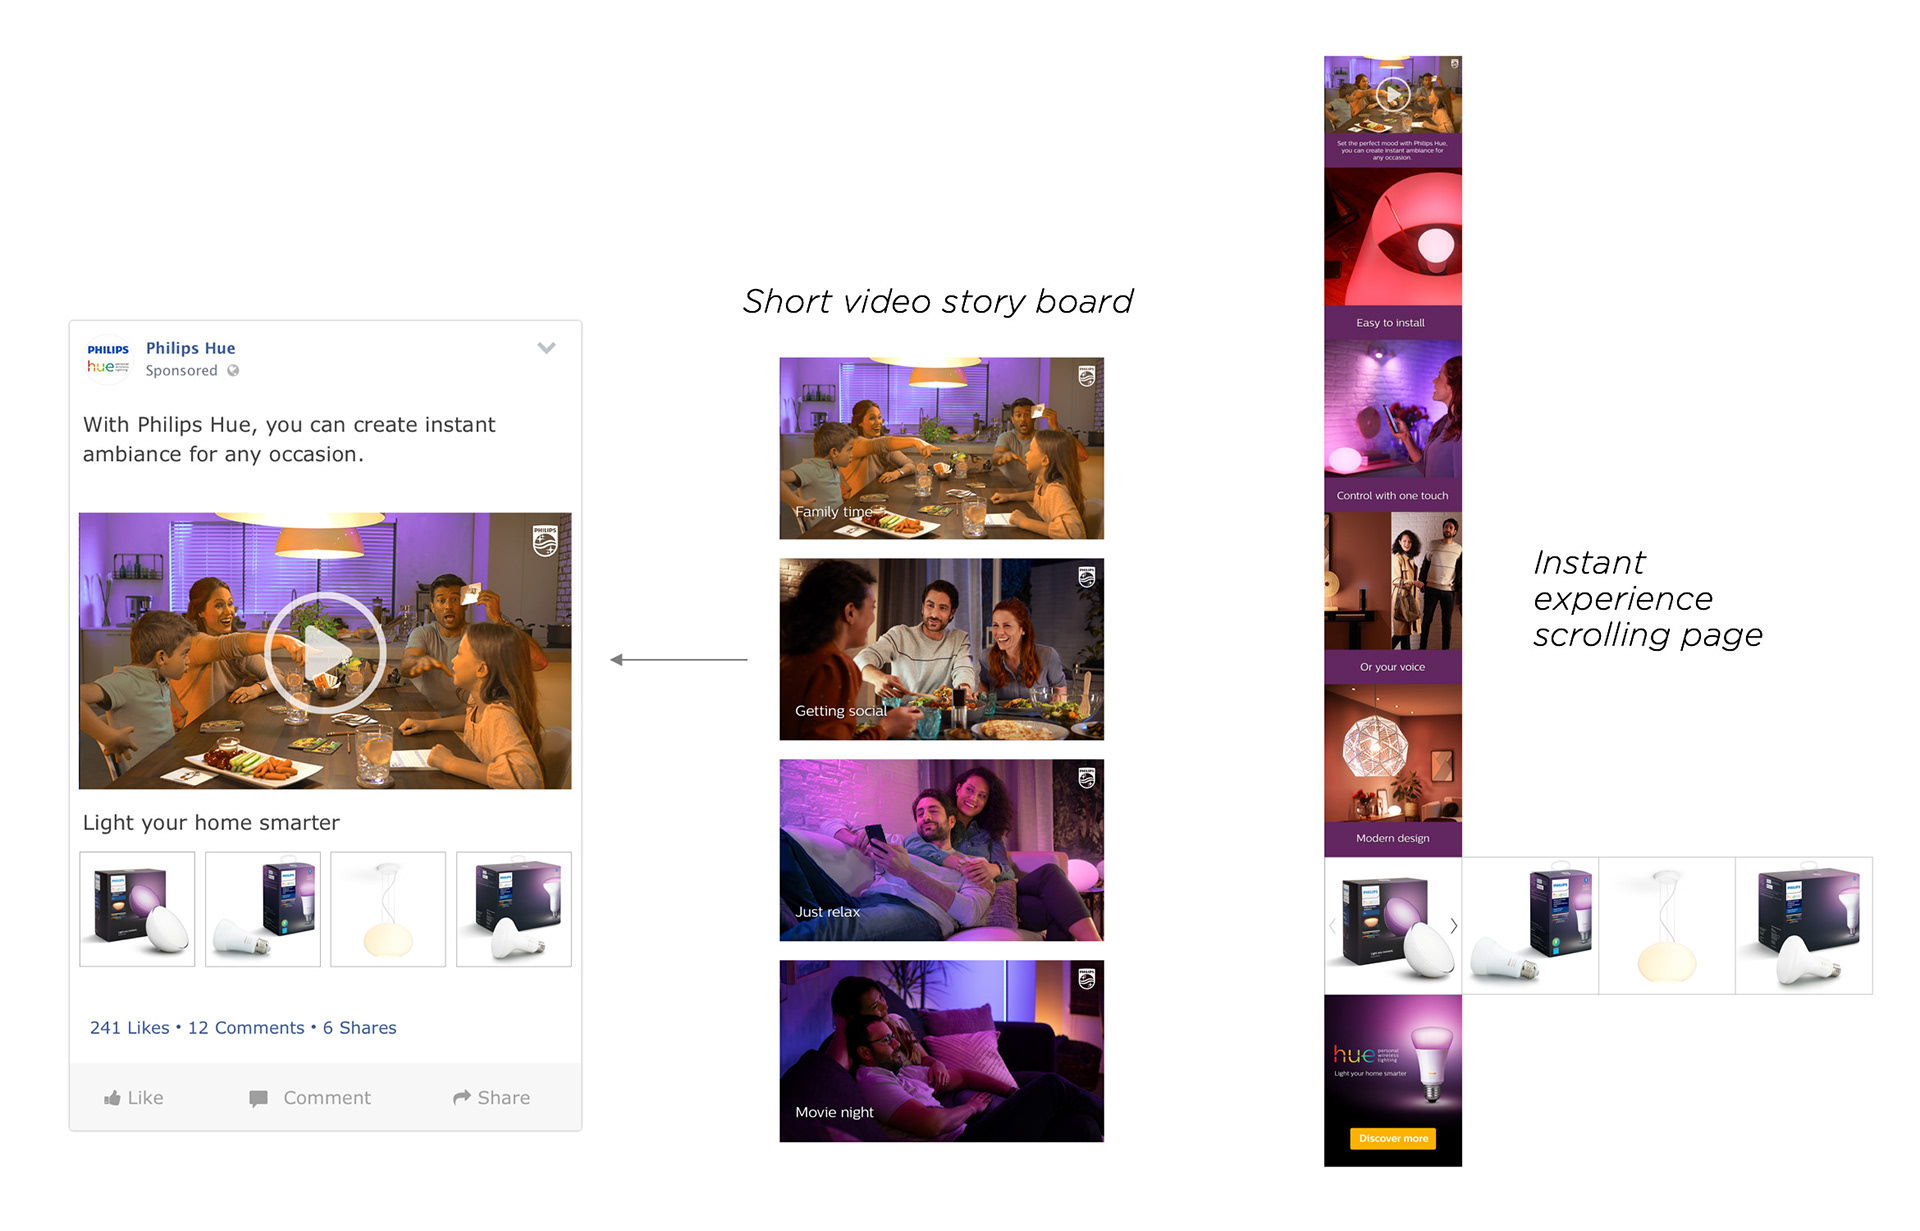Open the 241 Likes link
This screenshot has height=1231, width=1920.
click(129, 1028)
